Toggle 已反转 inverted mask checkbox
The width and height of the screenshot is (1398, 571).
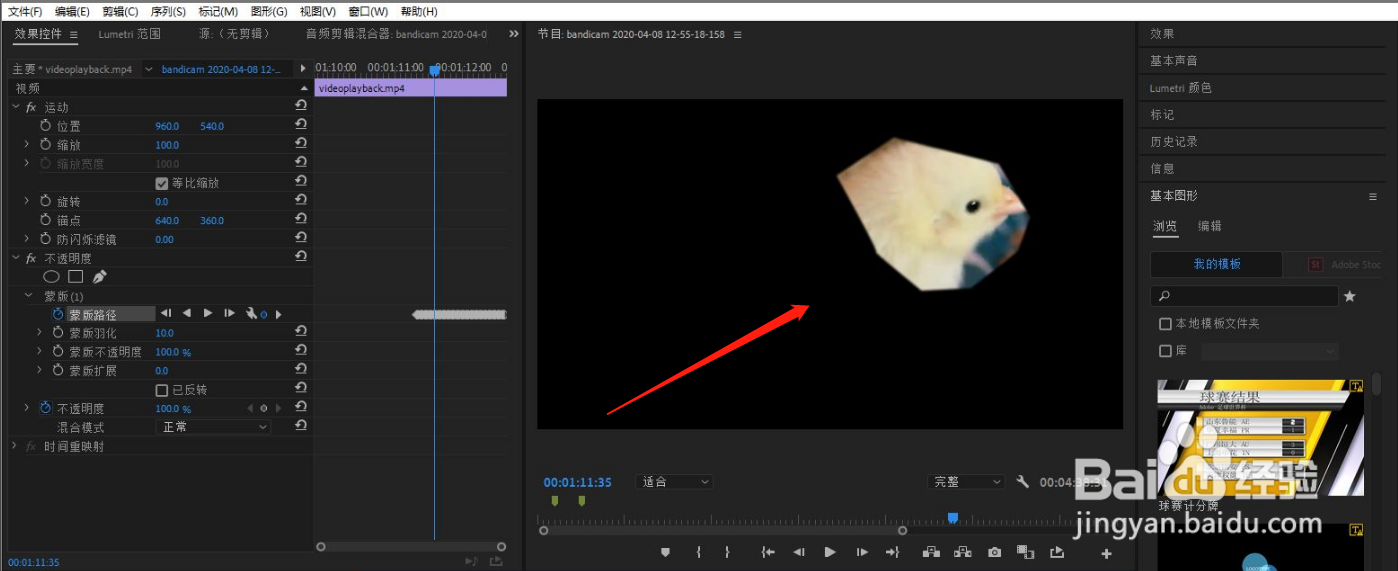(x=162, y=390)
